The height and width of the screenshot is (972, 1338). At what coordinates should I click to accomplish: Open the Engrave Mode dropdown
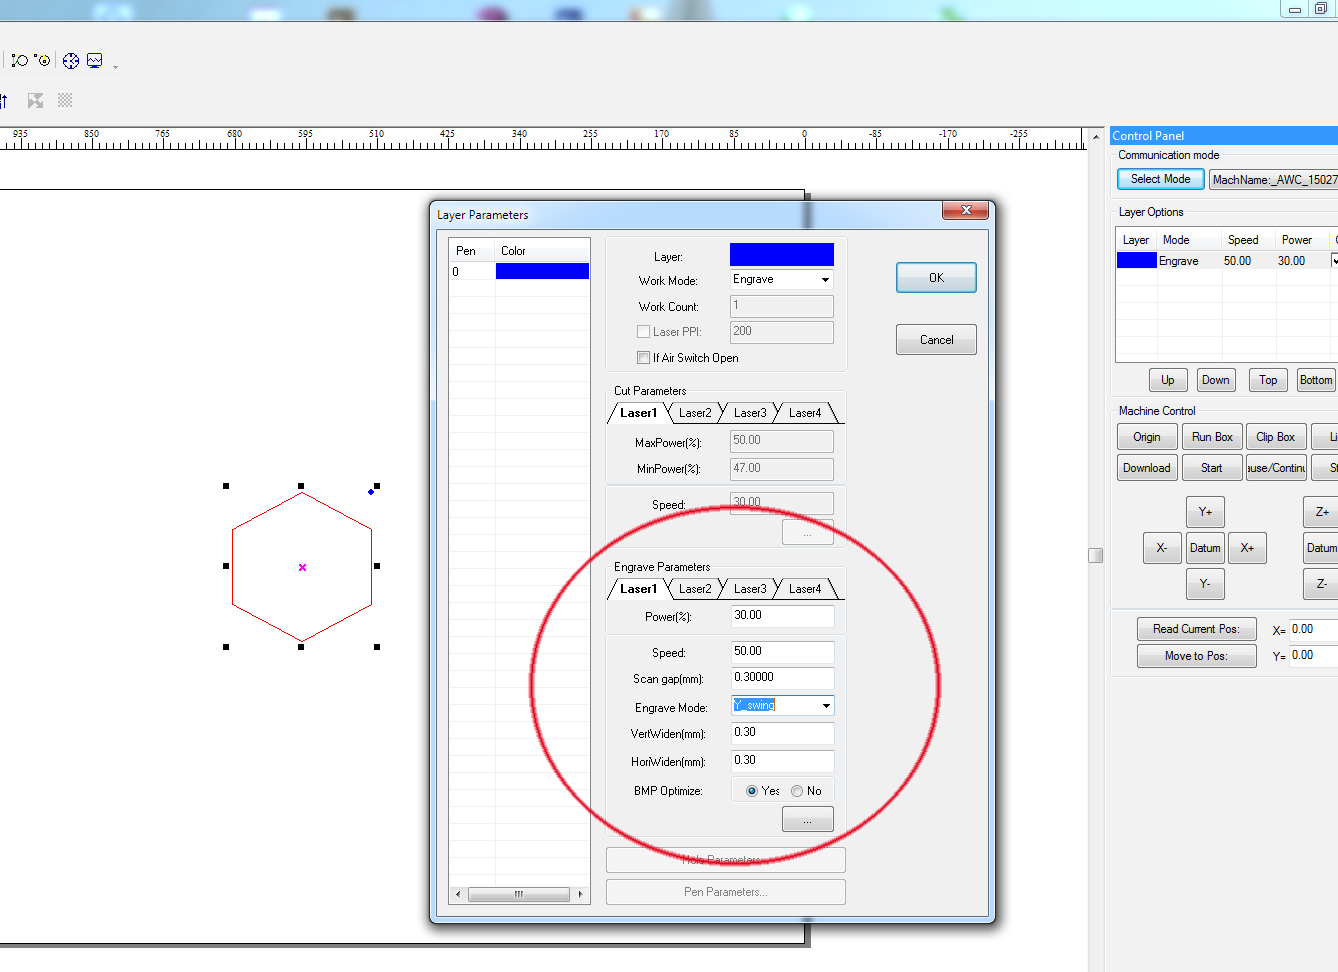coord(826,706)
